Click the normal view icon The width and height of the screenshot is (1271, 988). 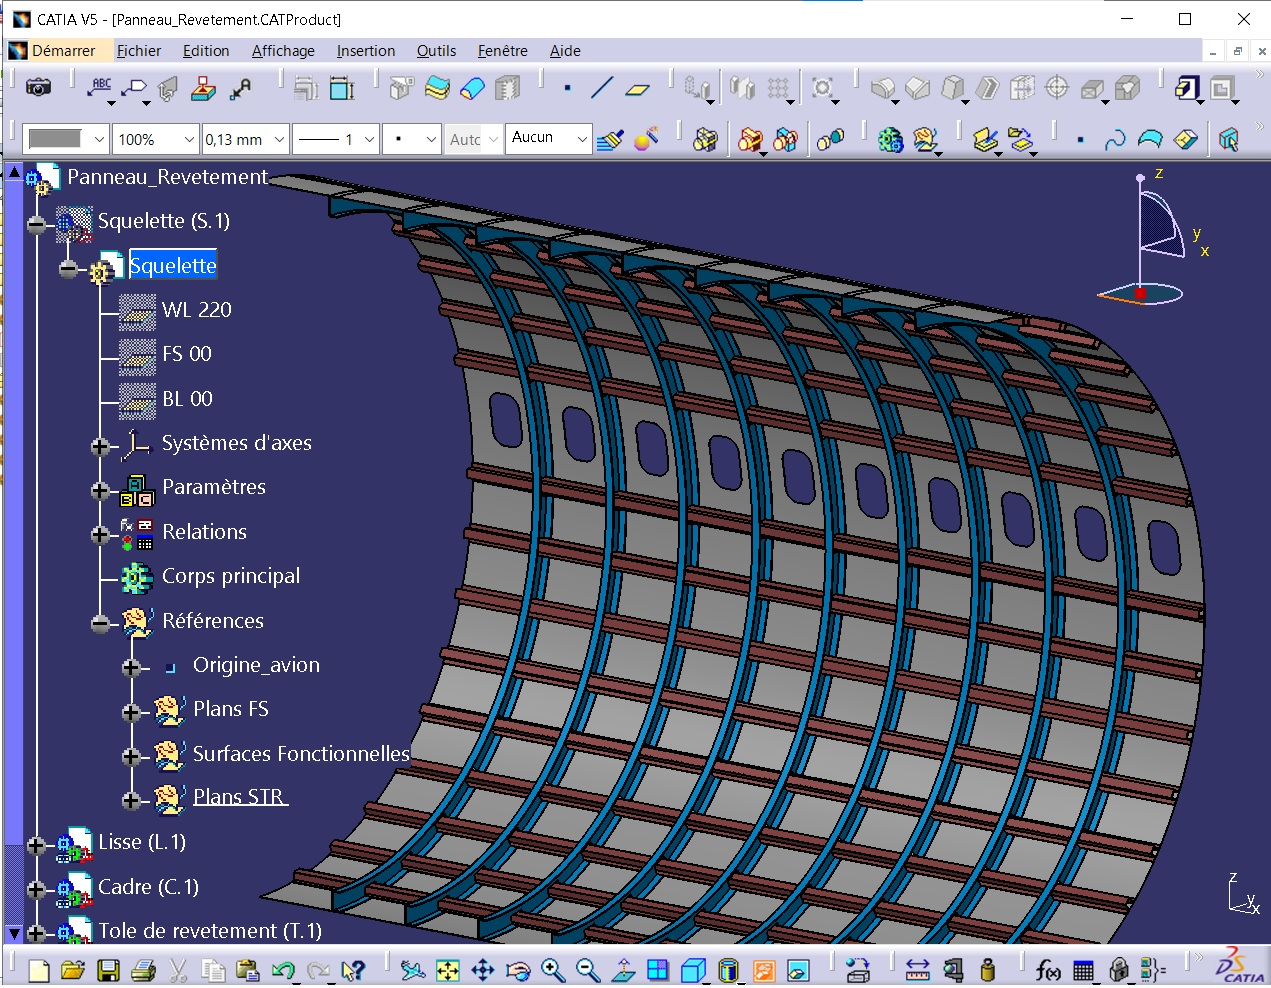coord(623,969)
